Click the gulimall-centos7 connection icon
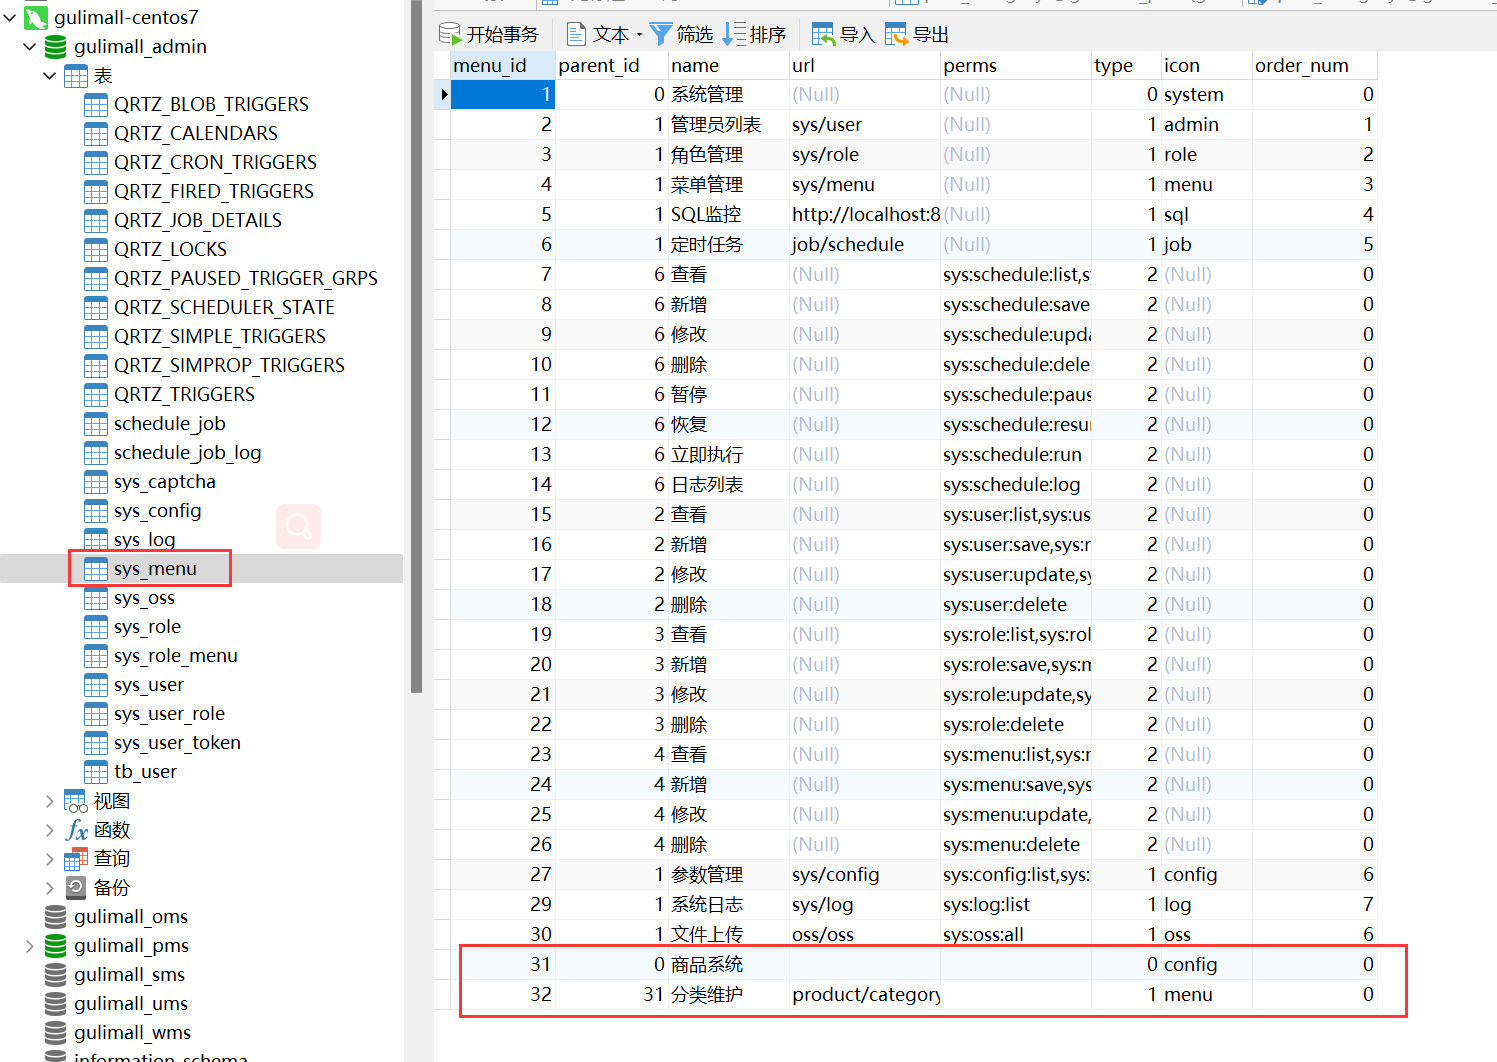The height and width of the screenshot is (1062, 1497). click(x=36, y=17)
